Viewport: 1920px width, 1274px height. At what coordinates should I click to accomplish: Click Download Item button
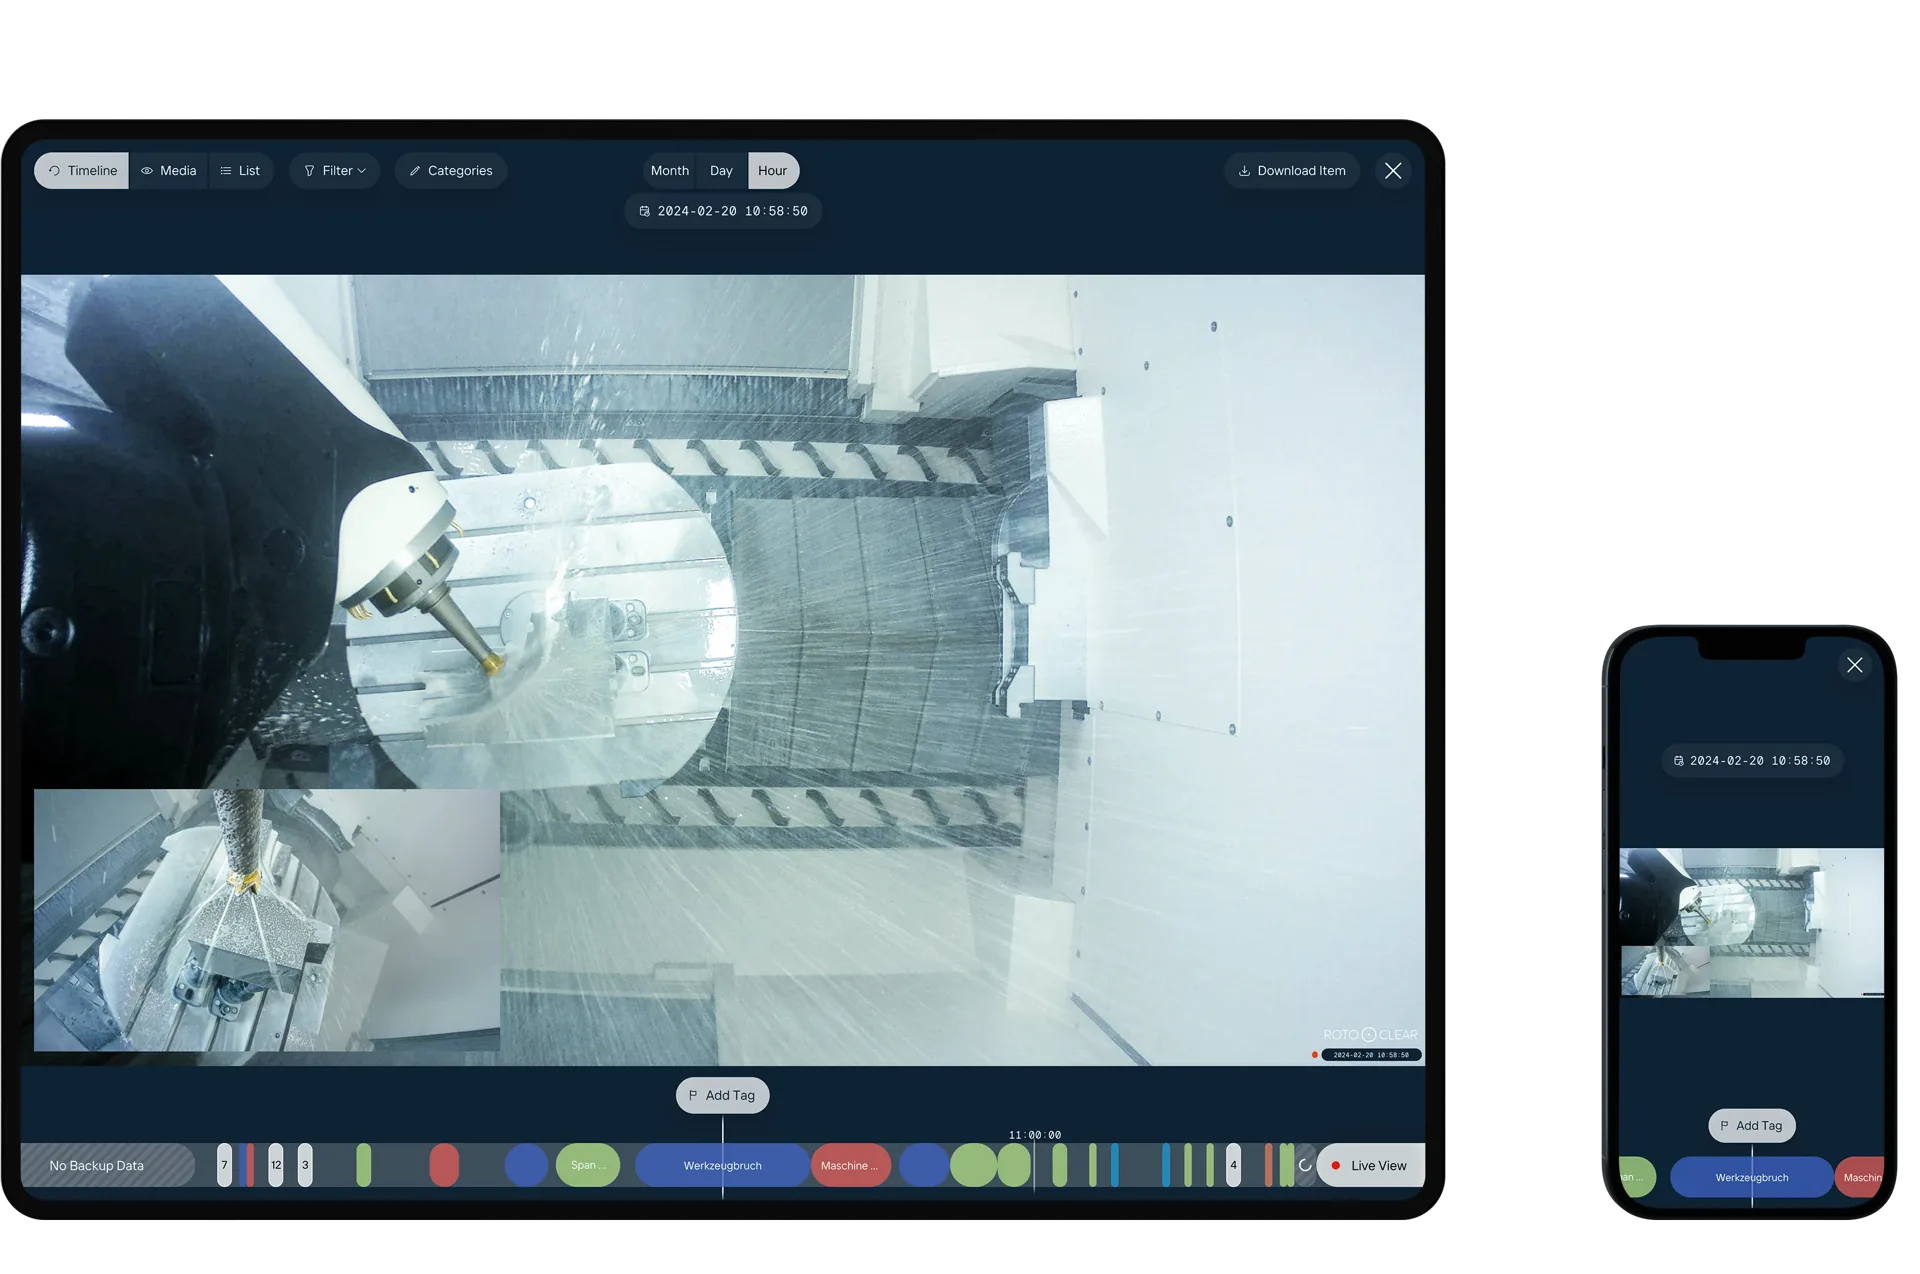click(x=1292, y=171)
